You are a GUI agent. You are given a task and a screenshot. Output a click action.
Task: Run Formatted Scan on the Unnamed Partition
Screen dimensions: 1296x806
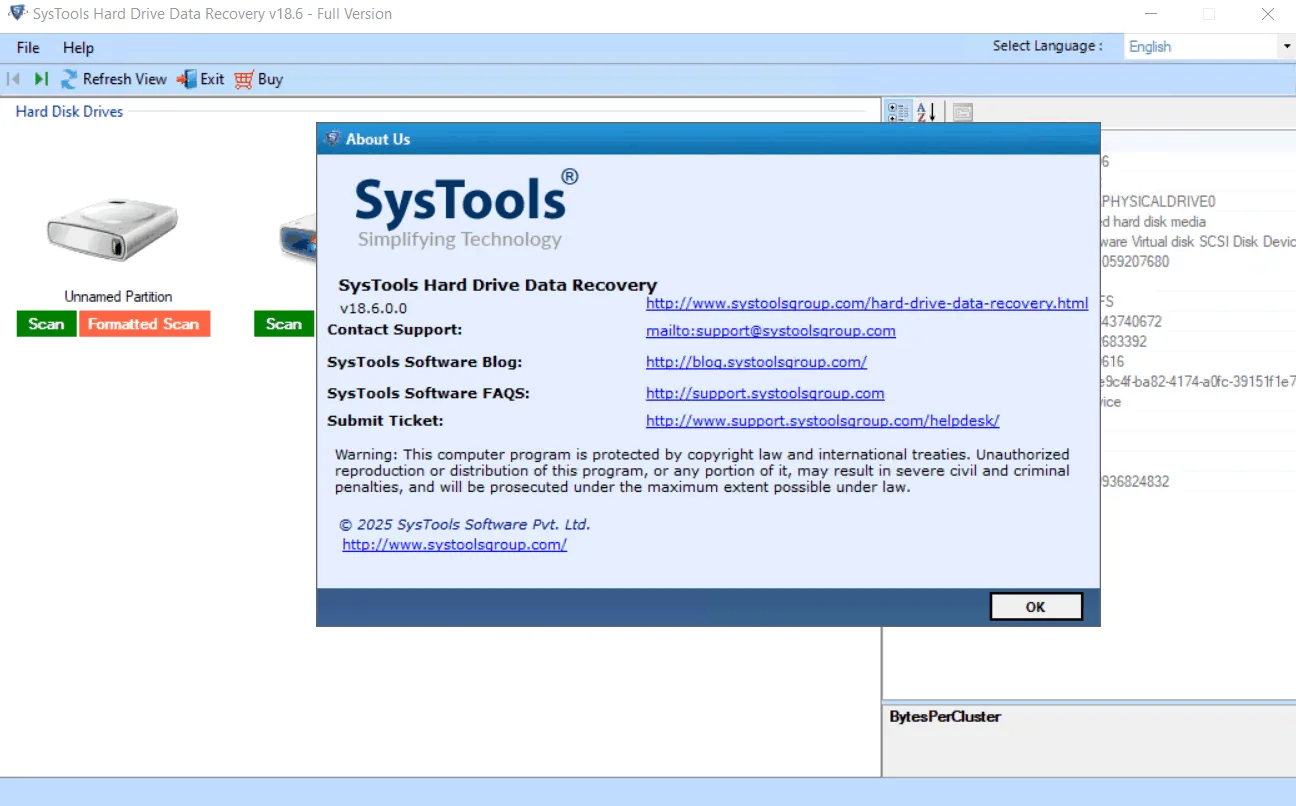tap(144, 324)
